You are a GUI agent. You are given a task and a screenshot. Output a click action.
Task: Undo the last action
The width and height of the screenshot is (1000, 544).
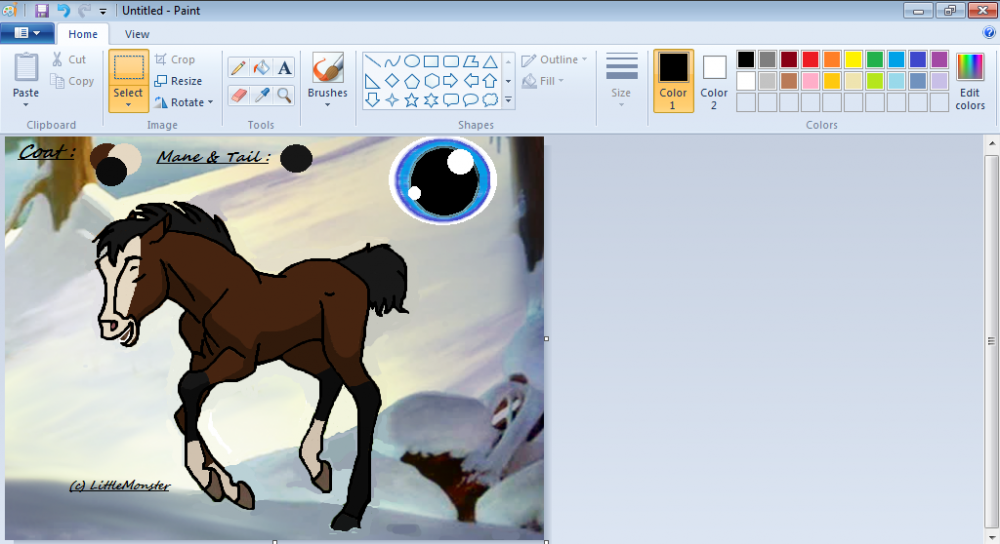coord(63,11)
